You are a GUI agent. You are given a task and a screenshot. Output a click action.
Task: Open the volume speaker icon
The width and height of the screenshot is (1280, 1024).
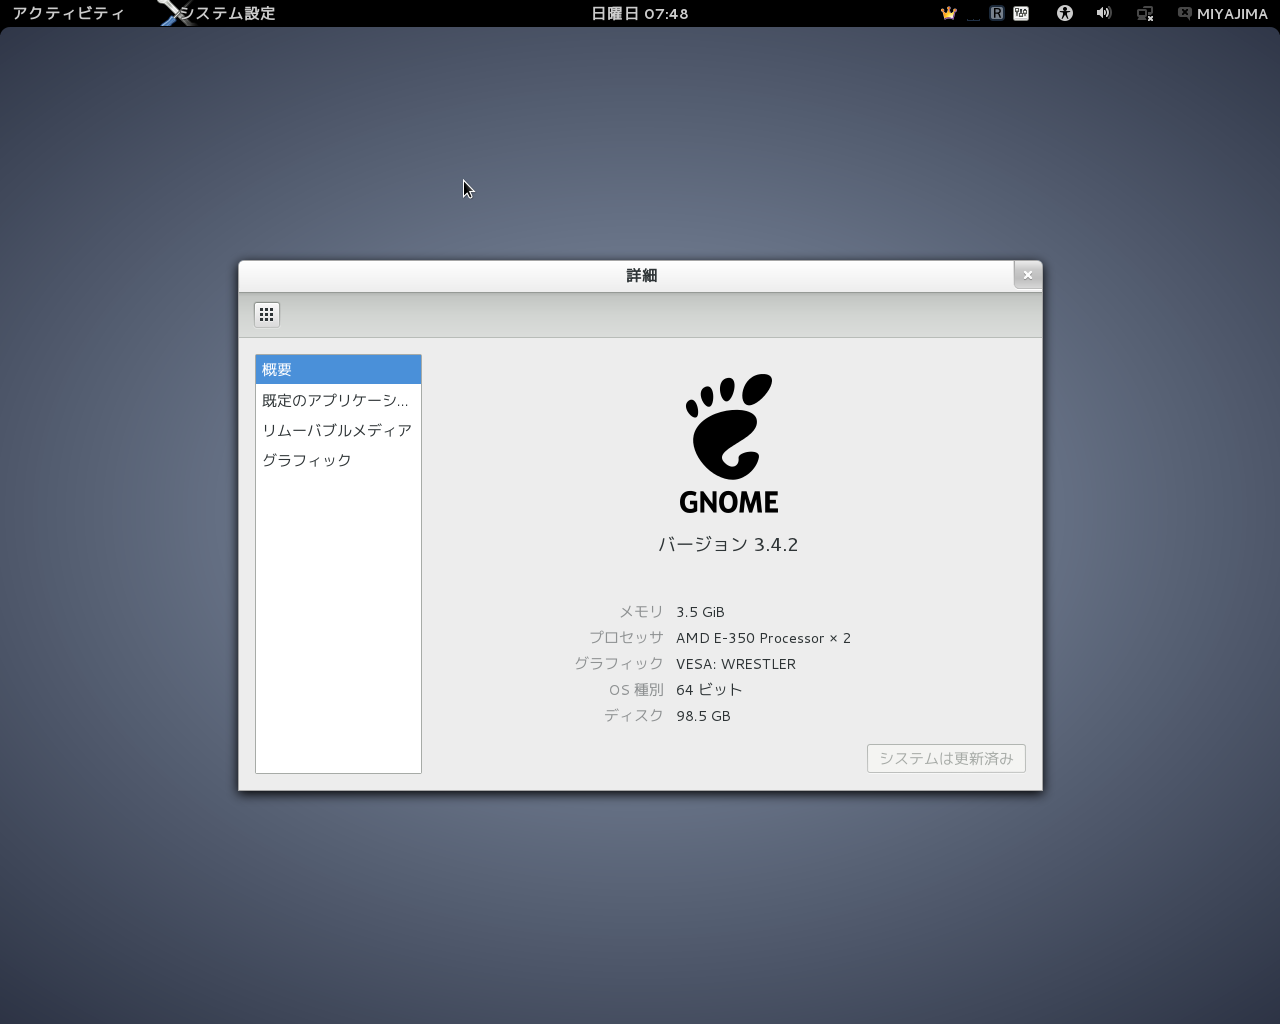tap(1104, 13)
